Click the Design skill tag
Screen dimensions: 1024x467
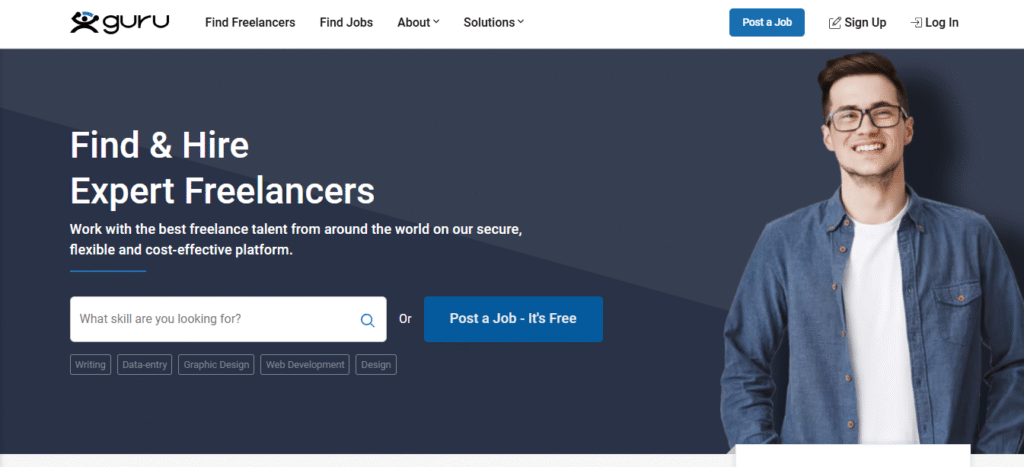point(376,365)
